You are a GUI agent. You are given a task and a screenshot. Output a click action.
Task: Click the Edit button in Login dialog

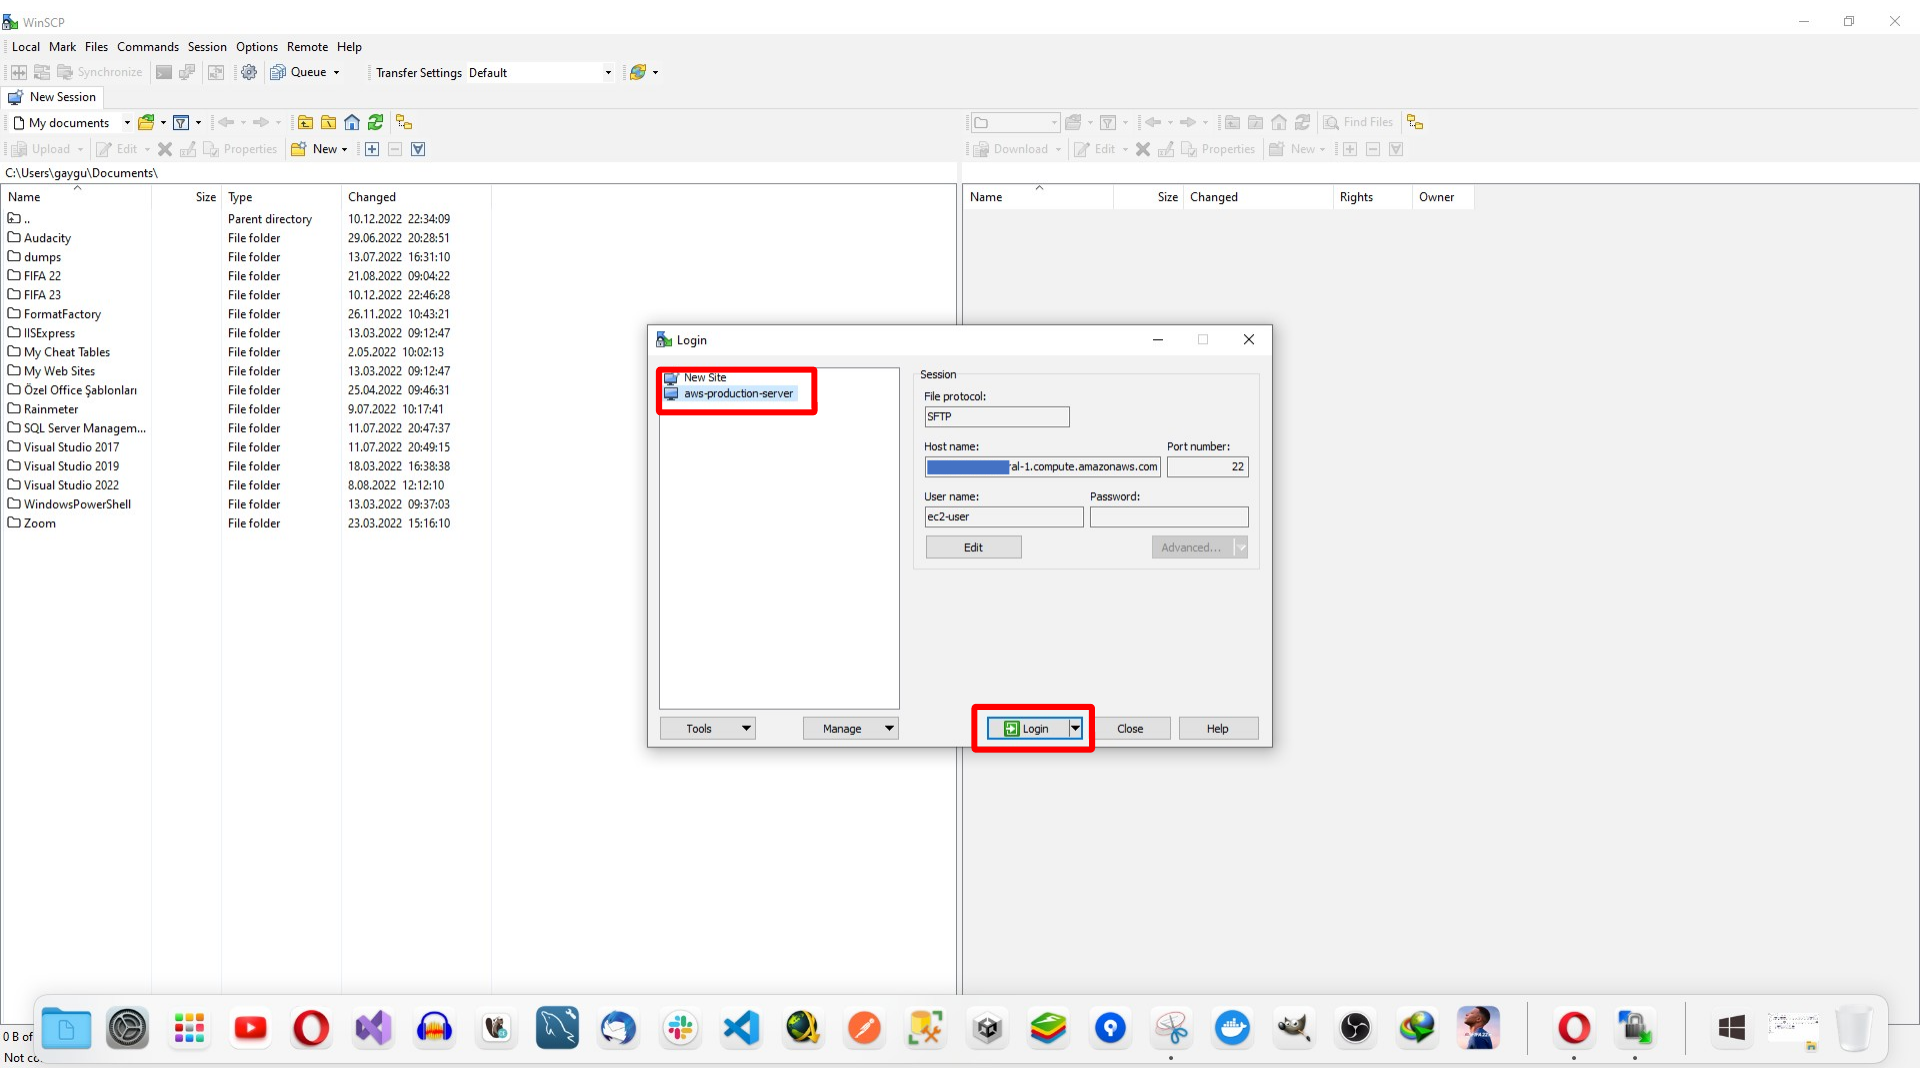pyautogui.click(x=973, y=548)
